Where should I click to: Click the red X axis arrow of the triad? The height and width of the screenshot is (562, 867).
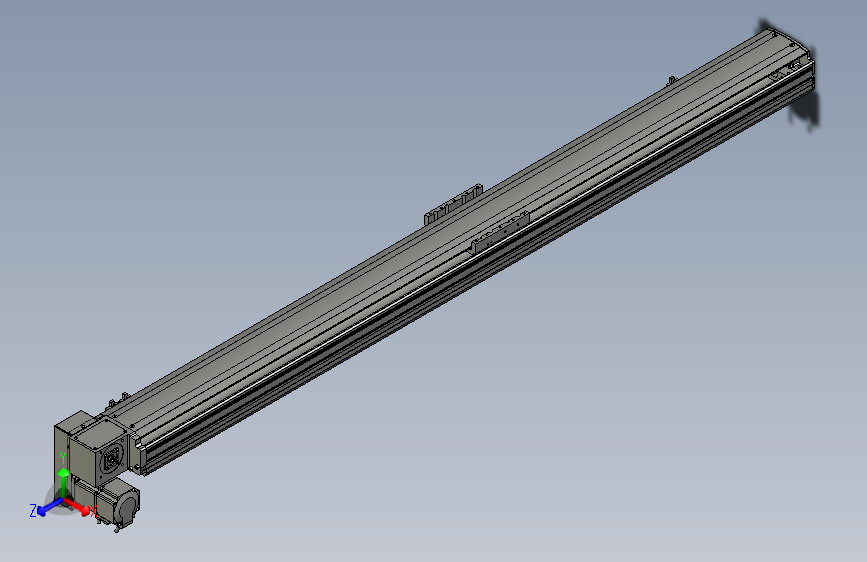pos(77,506)
